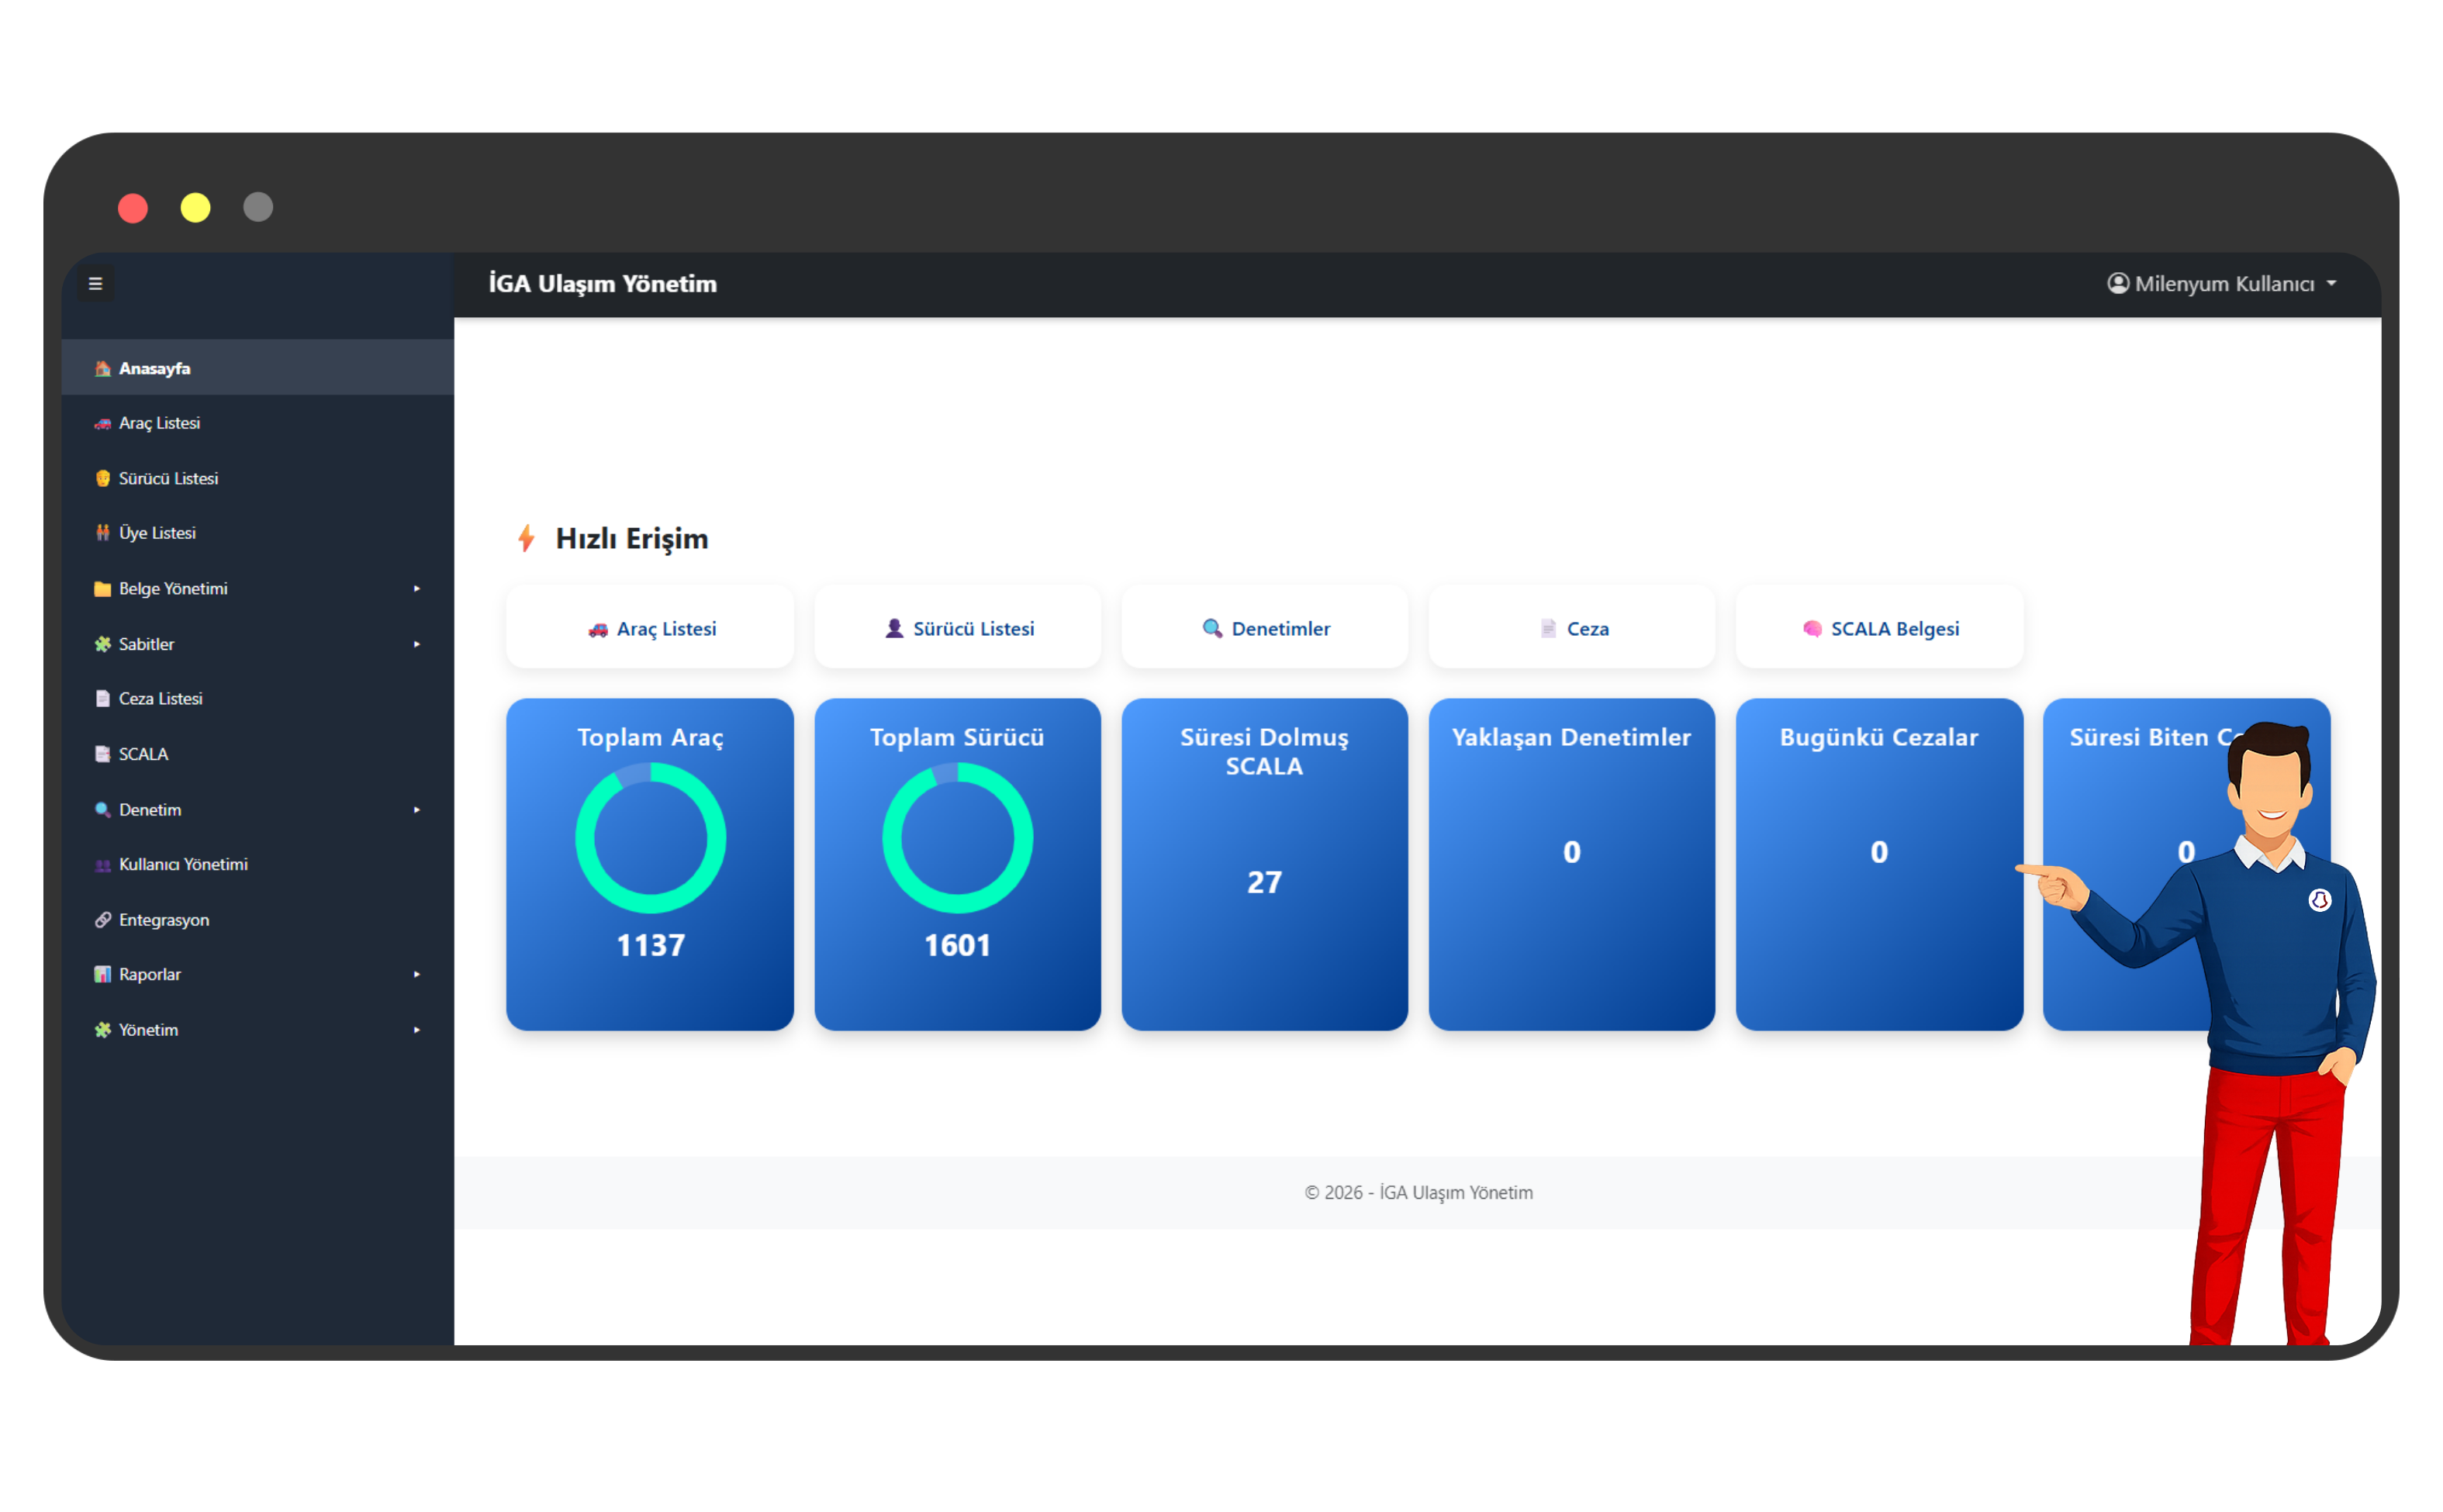Click the footer copyright İGA Ulaşım Yönetim text
The image size is (2443, 1512).
click(x=1418, y=1192)
